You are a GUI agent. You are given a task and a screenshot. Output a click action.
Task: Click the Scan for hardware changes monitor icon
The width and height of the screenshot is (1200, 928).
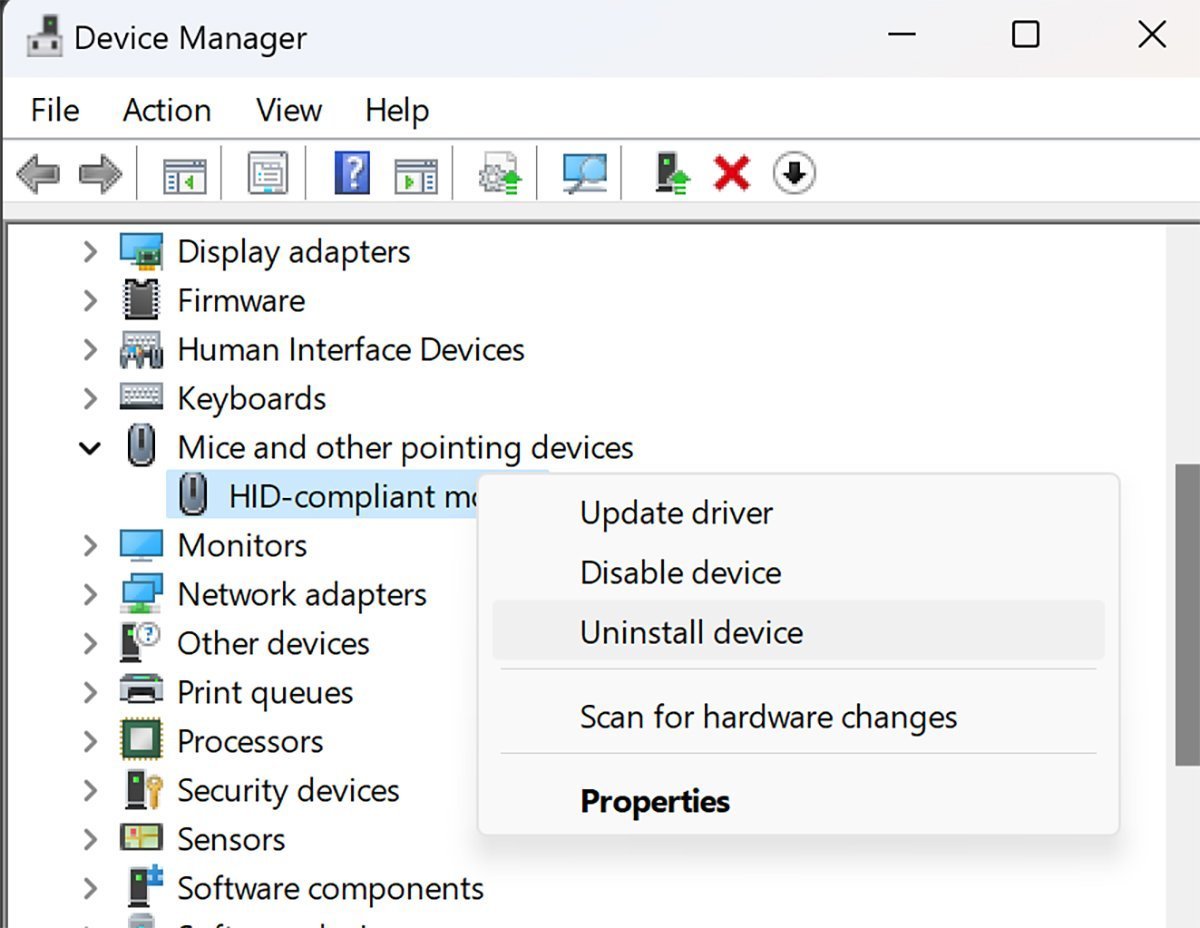pyautogui.click(x=584, y=174)
